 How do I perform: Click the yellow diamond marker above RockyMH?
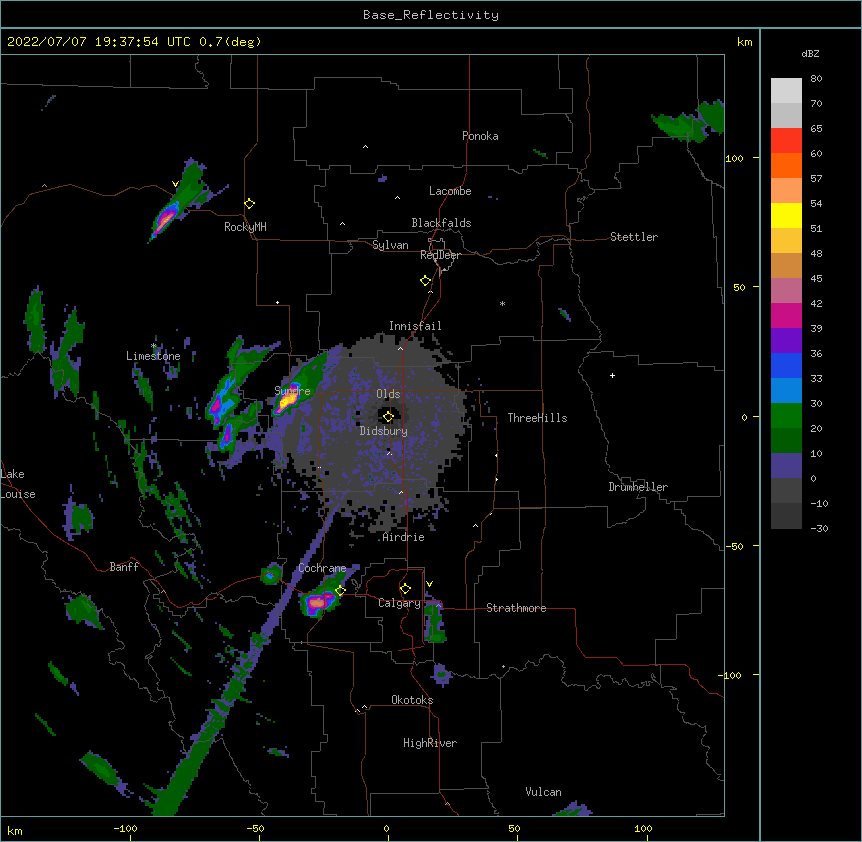[x=250, y=204]
